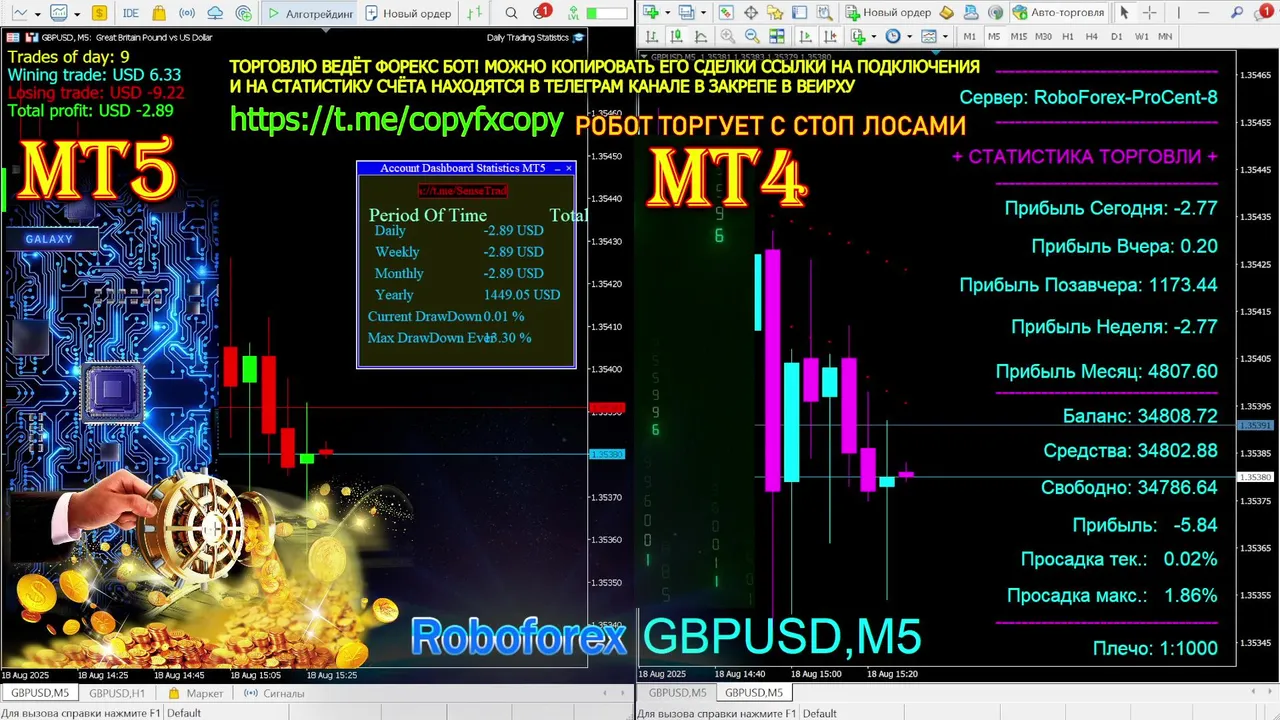Select the M5 timeframe in MT4
The image size is (1280, 720).
994,36
